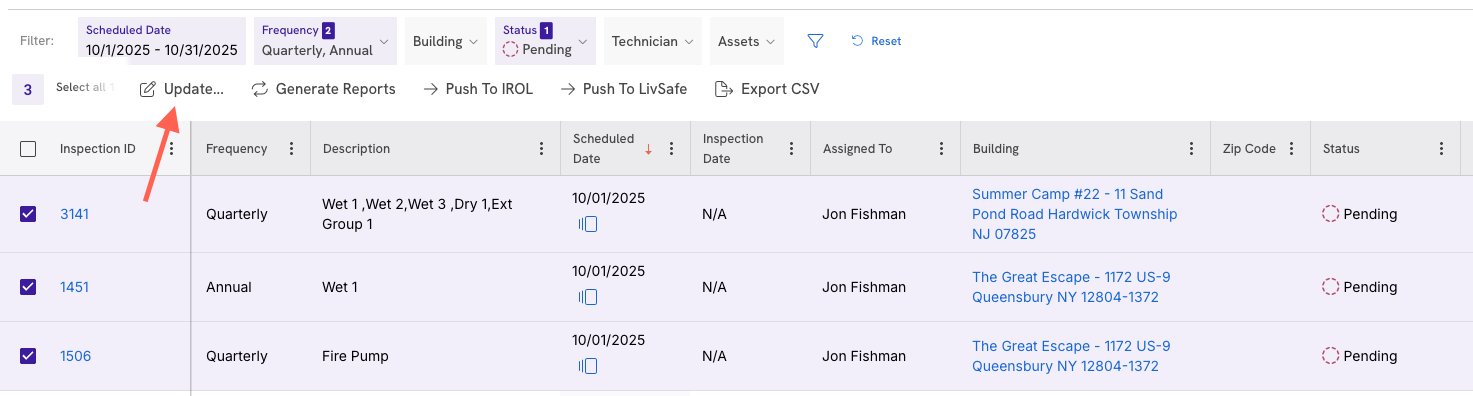Click the schedule icon under row 1451's date
The height and width of the screenshot is (396, 1473).
588,297
